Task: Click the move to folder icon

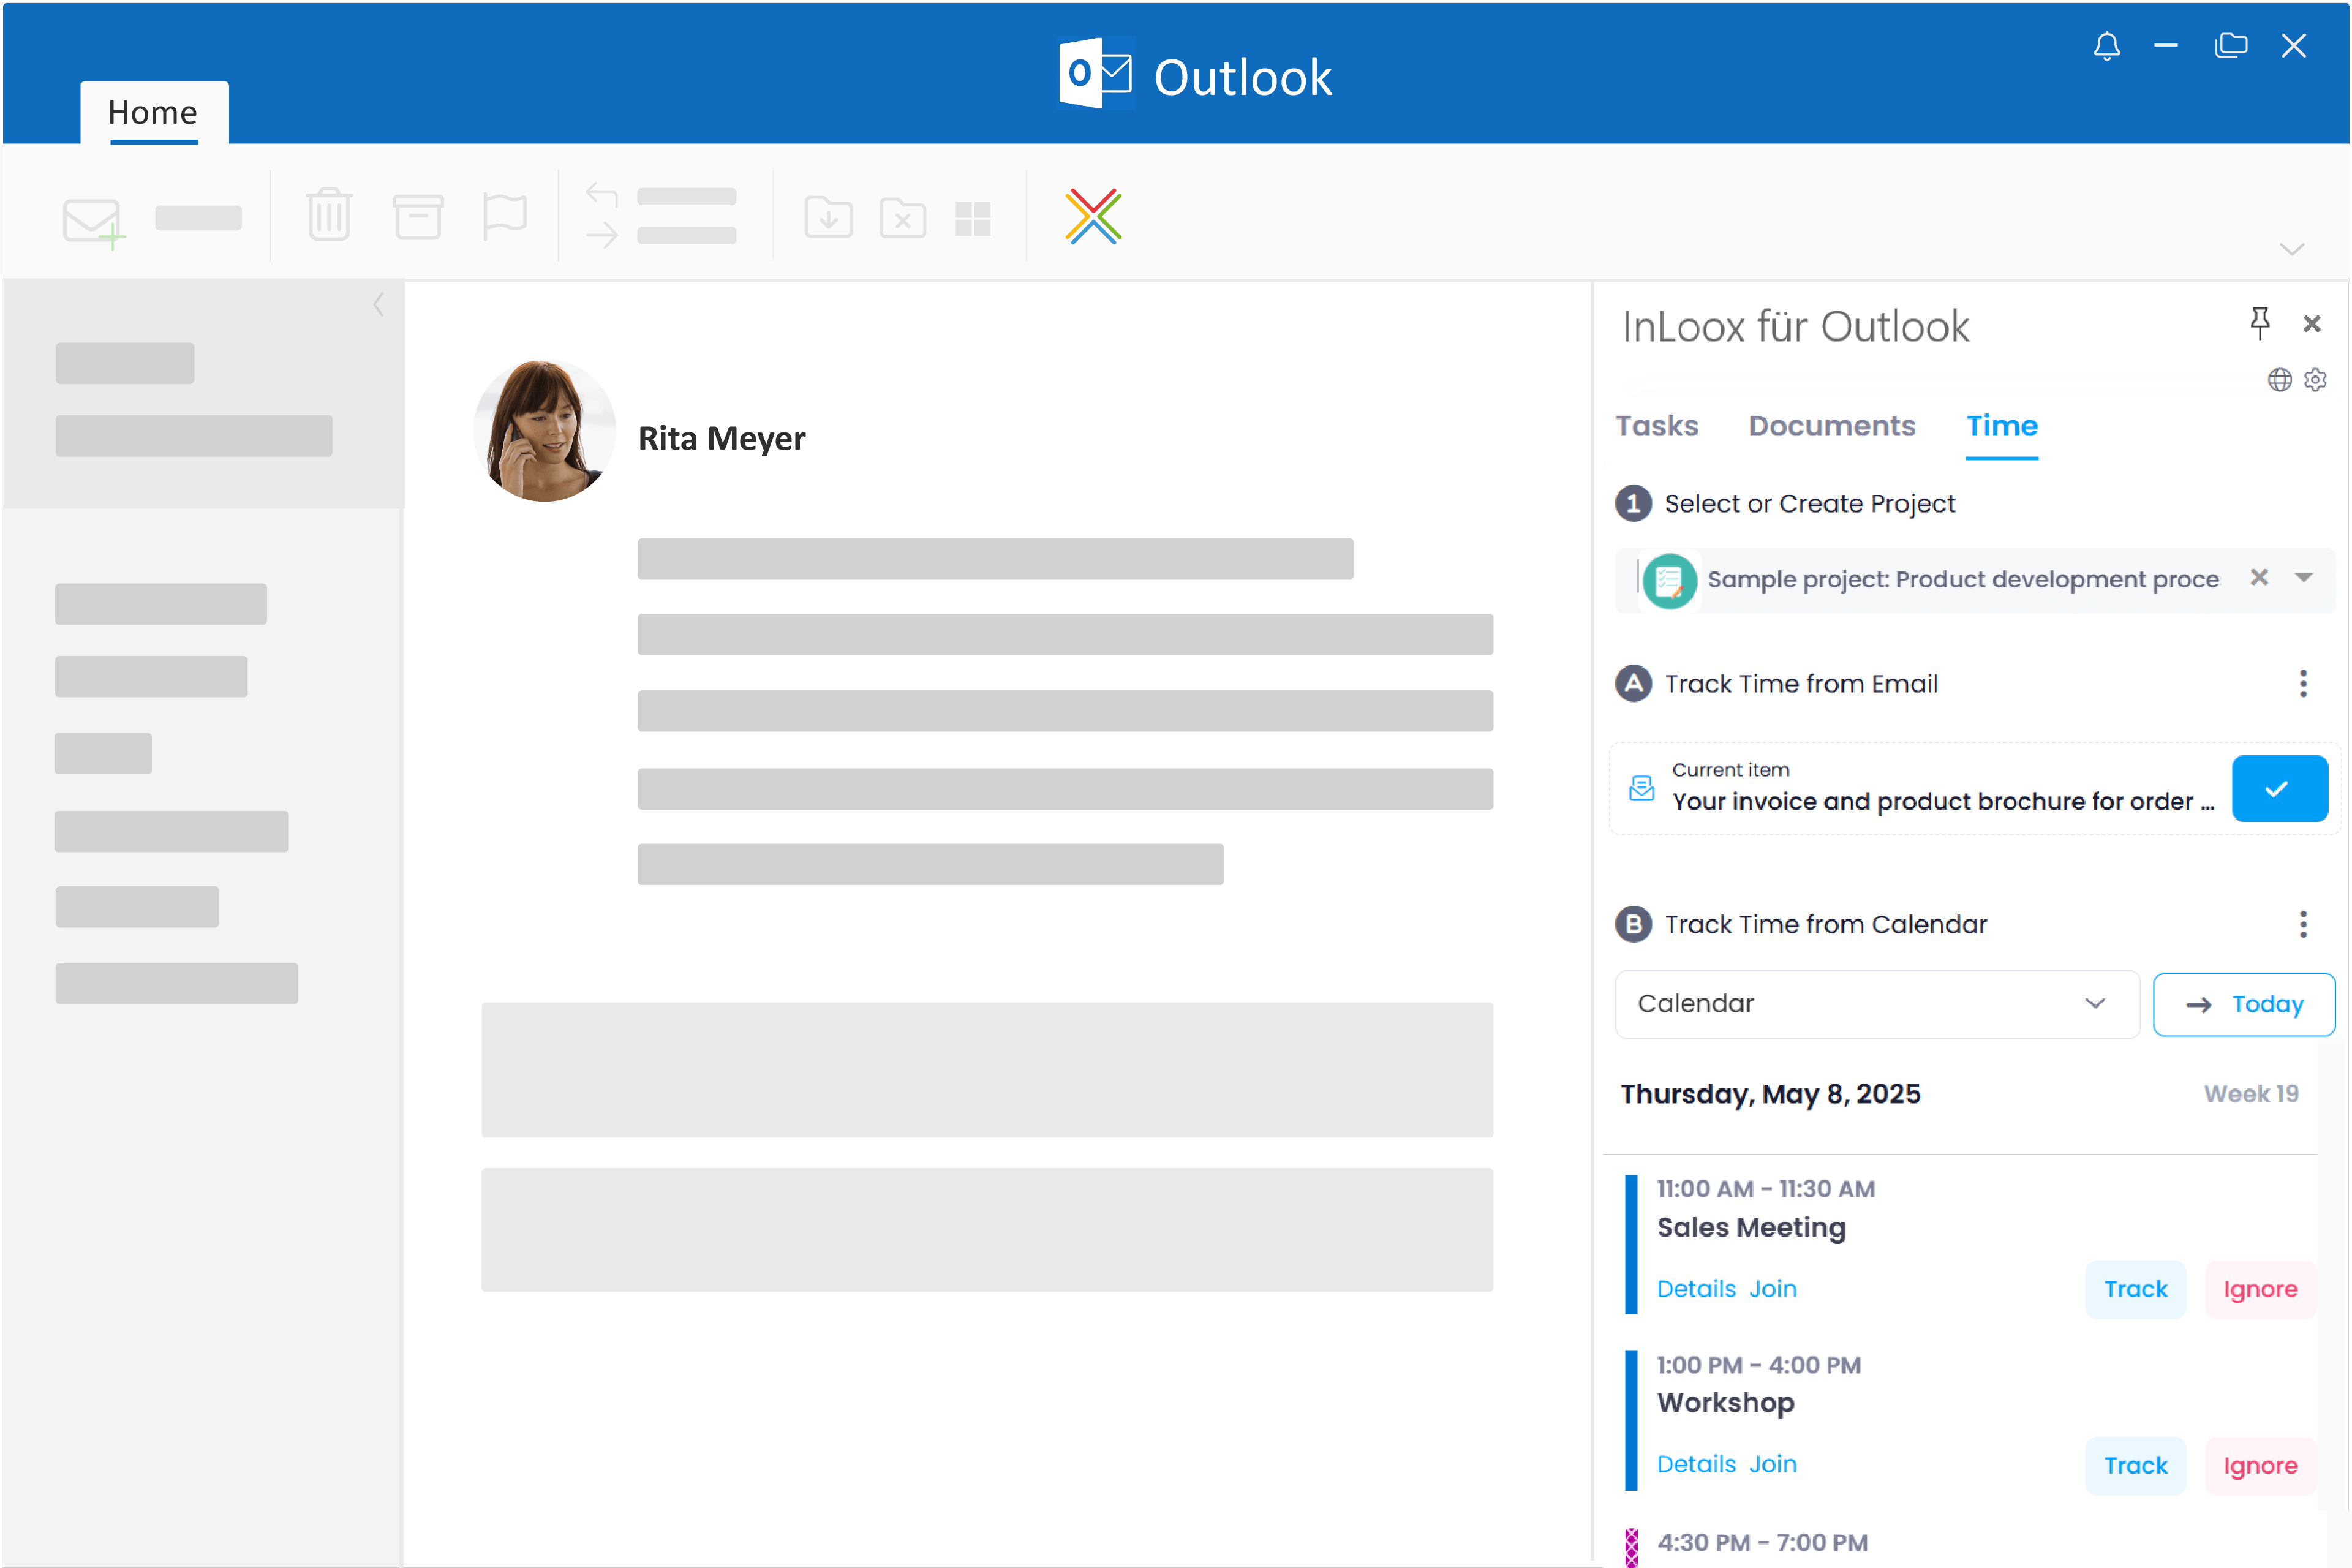Action: pos(828,217)
